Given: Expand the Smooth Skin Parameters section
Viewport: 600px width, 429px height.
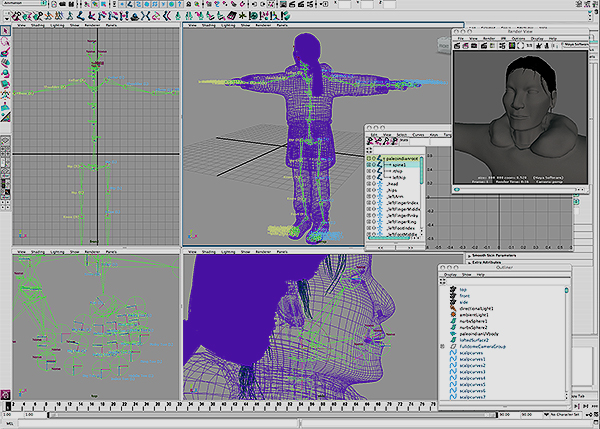Looking at the screenshot, I should click(x=469, y=255).
